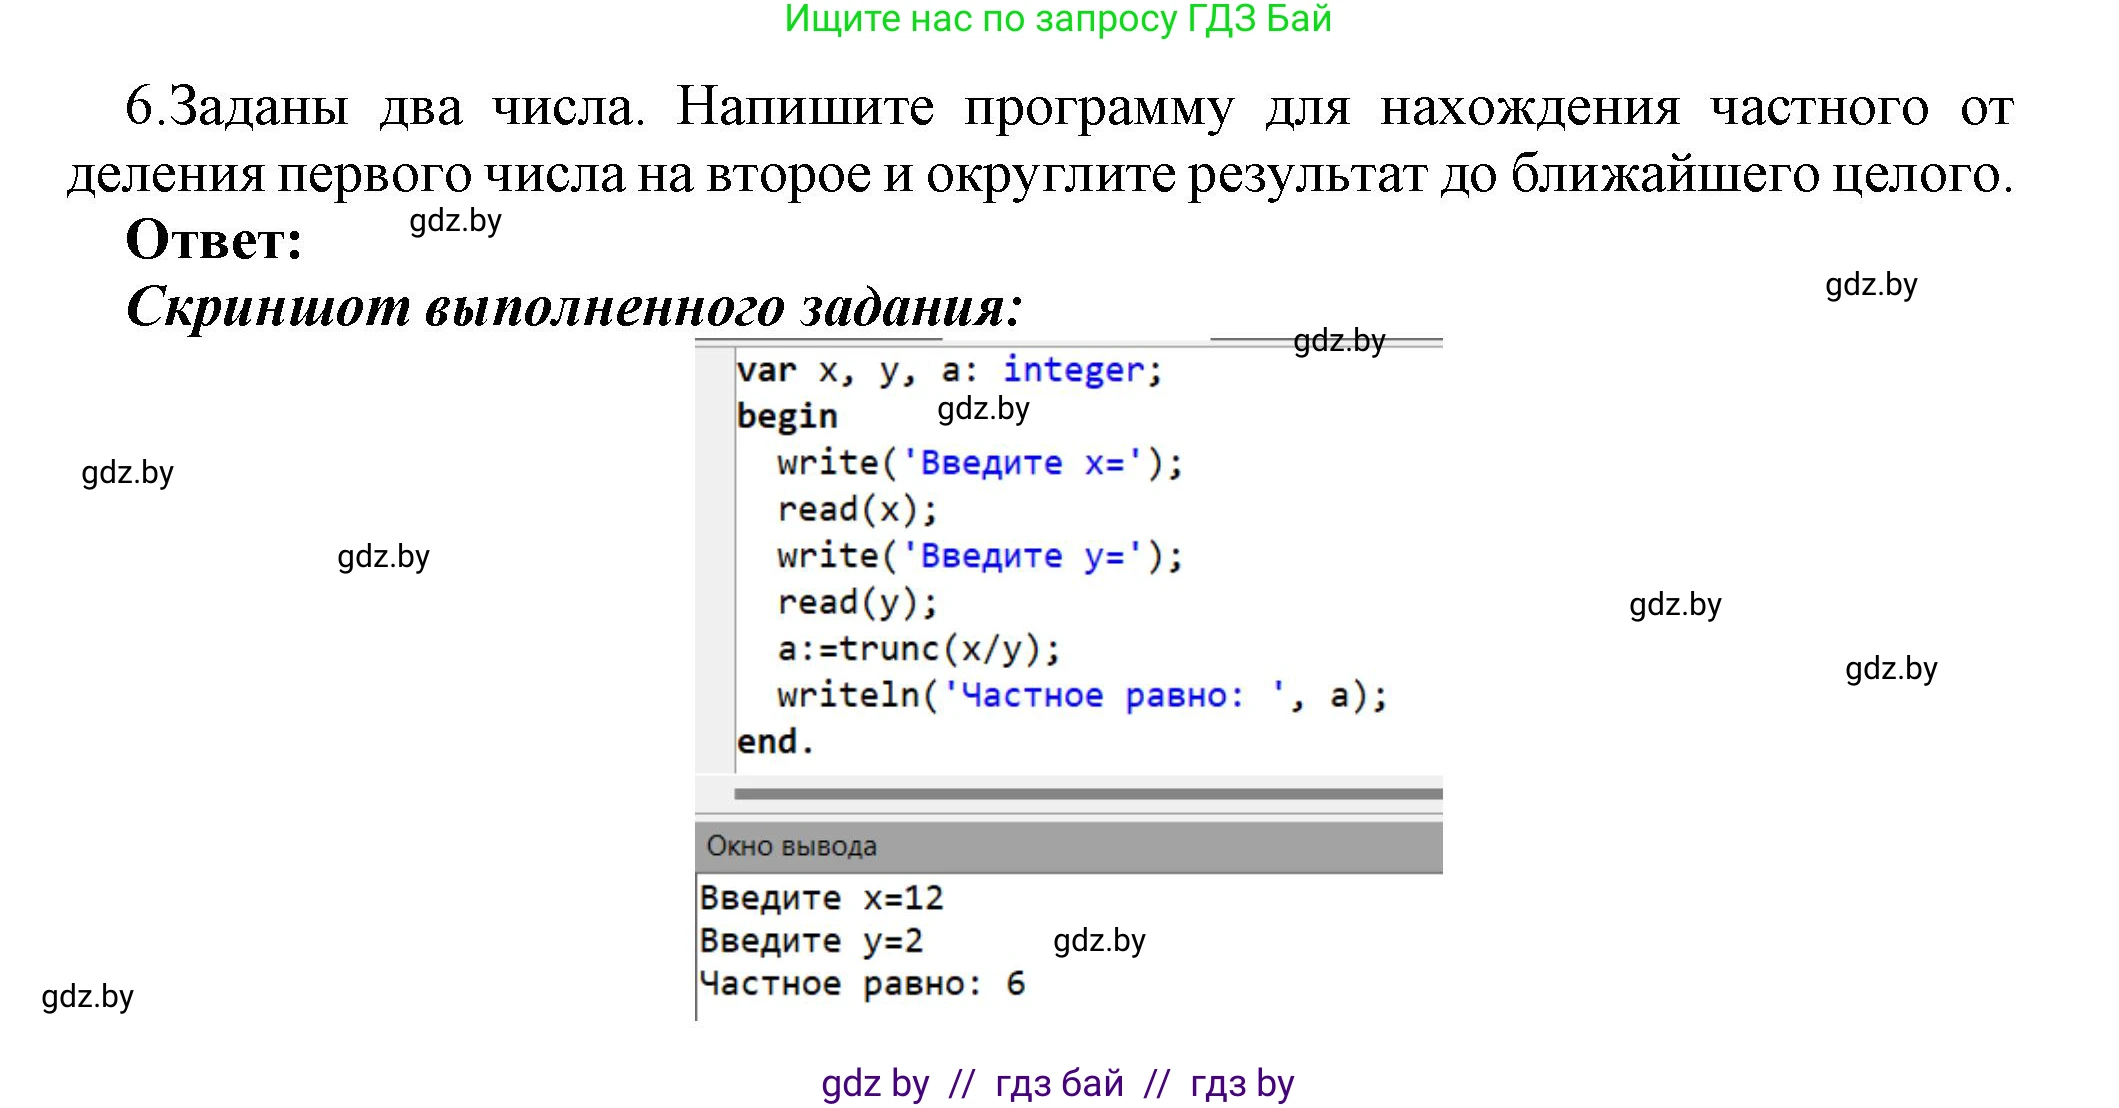Click the output result Частное равно: 6
Viewport: 2119px width, 1108px height.
pyautogui.click(x=862, y=984)
